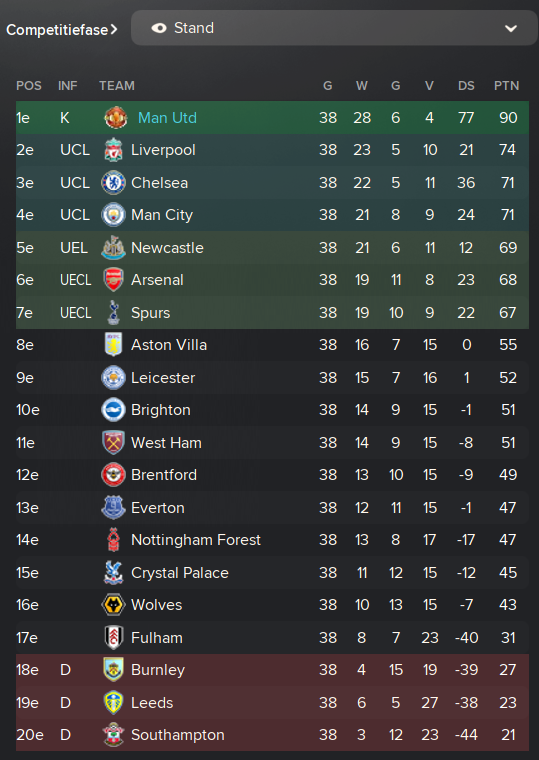Sort standings by POS column header

(29, 86)
